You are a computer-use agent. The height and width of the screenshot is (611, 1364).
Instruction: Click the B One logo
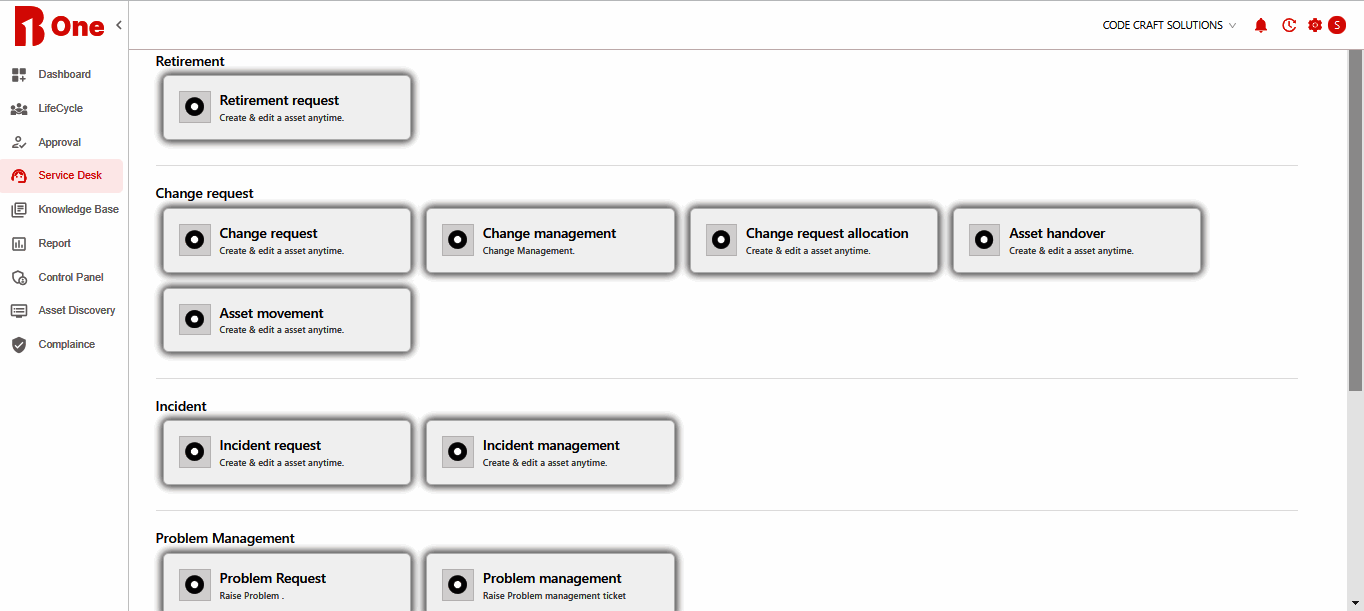(x=59, y=27)
